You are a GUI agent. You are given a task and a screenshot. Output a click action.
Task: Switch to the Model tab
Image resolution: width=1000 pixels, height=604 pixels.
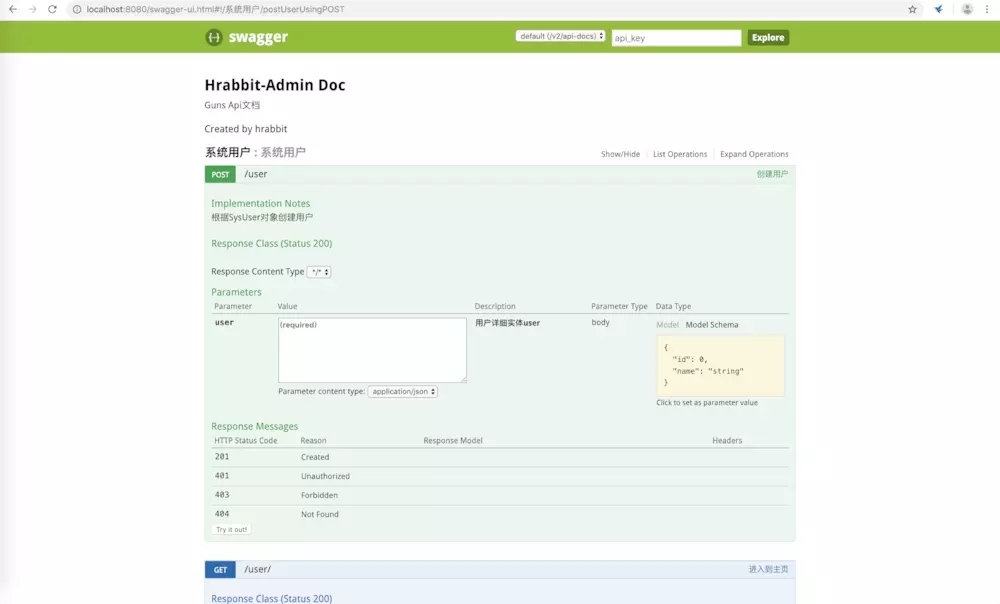pos(667,325)
